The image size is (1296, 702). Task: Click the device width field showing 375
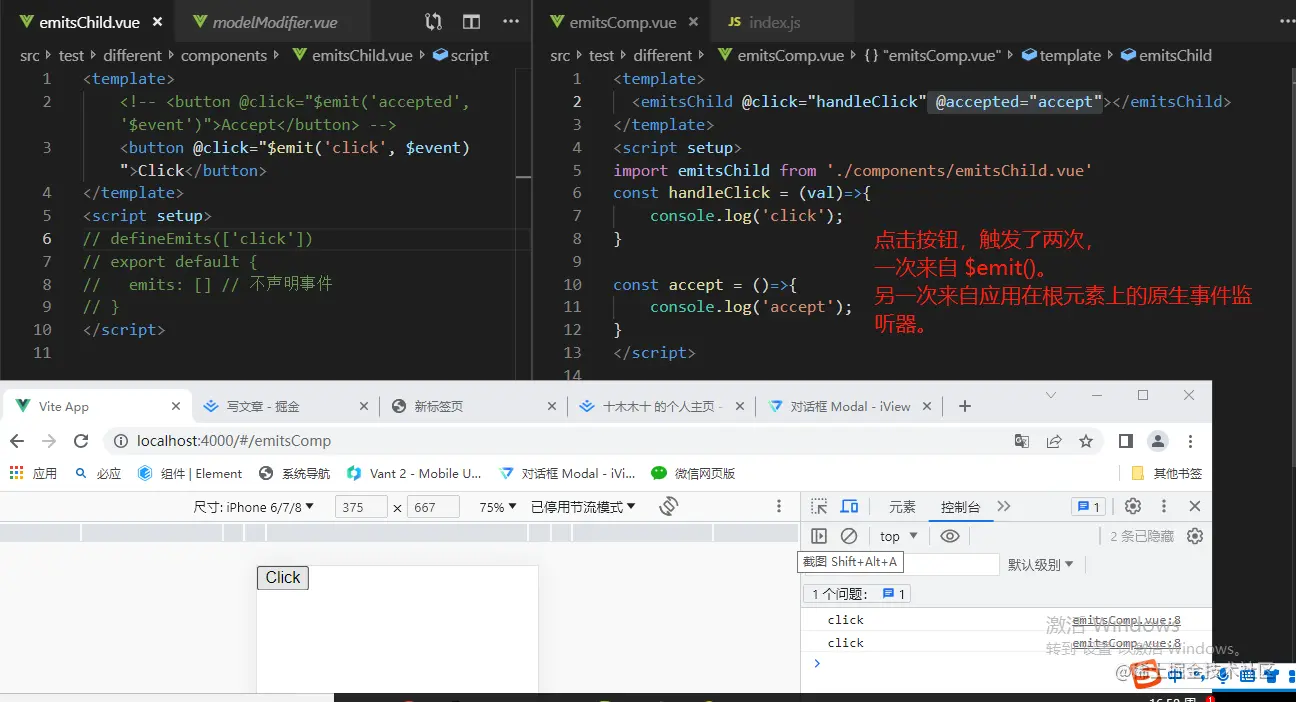point(361,507)
